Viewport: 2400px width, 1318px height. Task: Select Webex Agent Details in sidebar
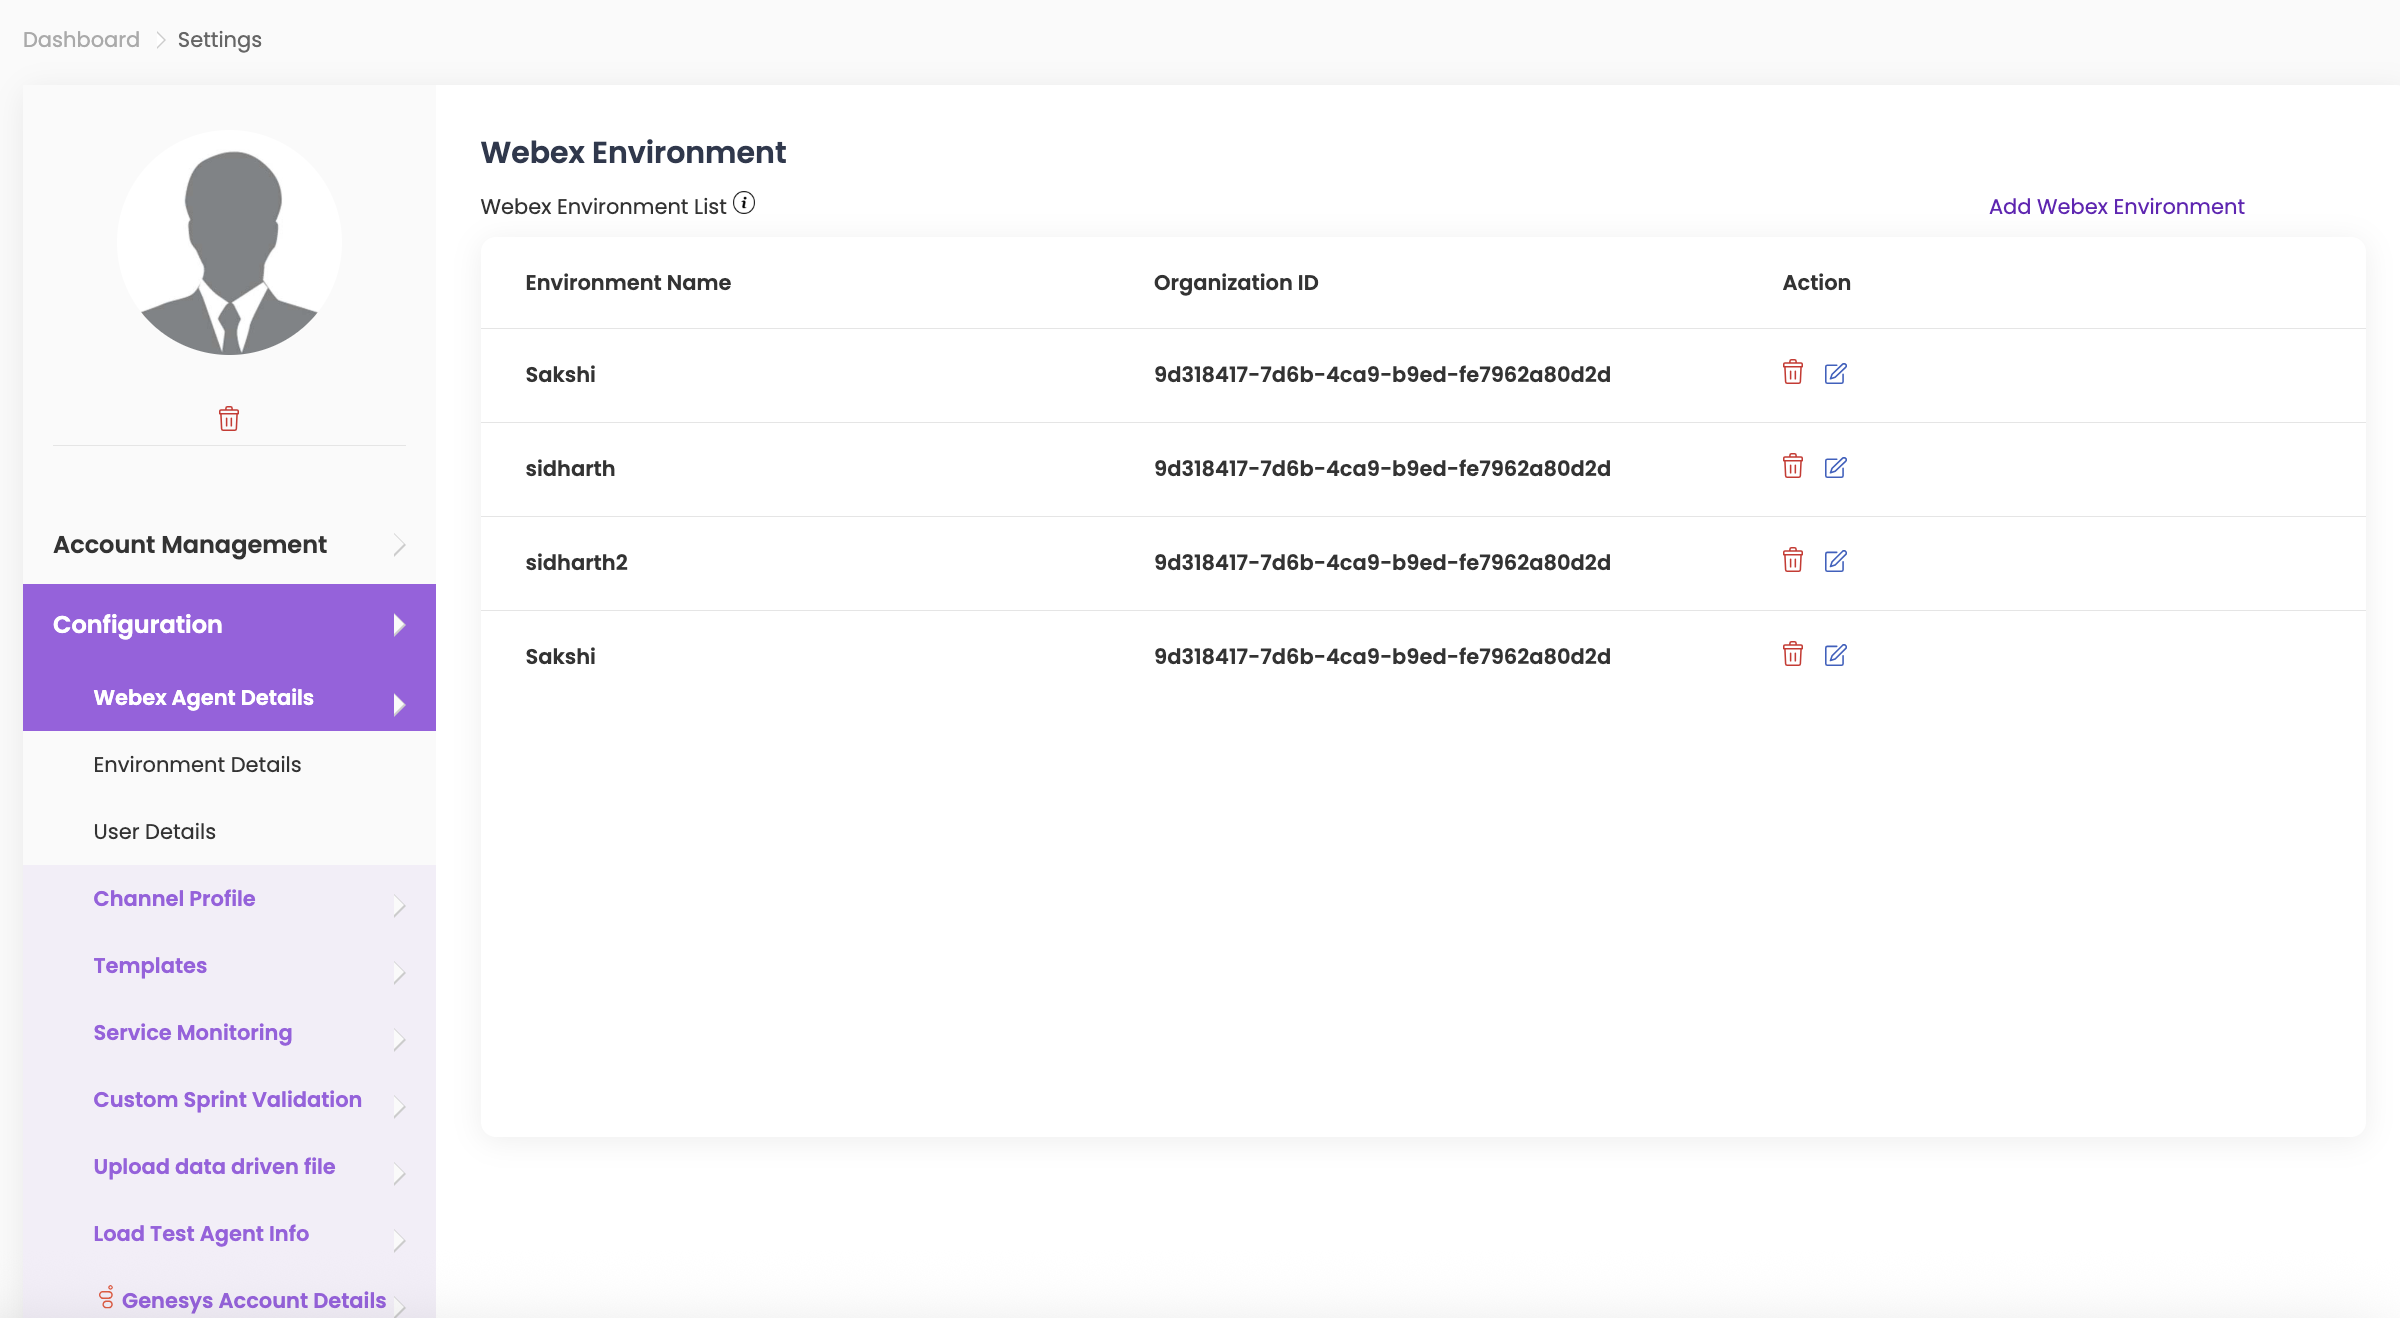tap(203, 697)
